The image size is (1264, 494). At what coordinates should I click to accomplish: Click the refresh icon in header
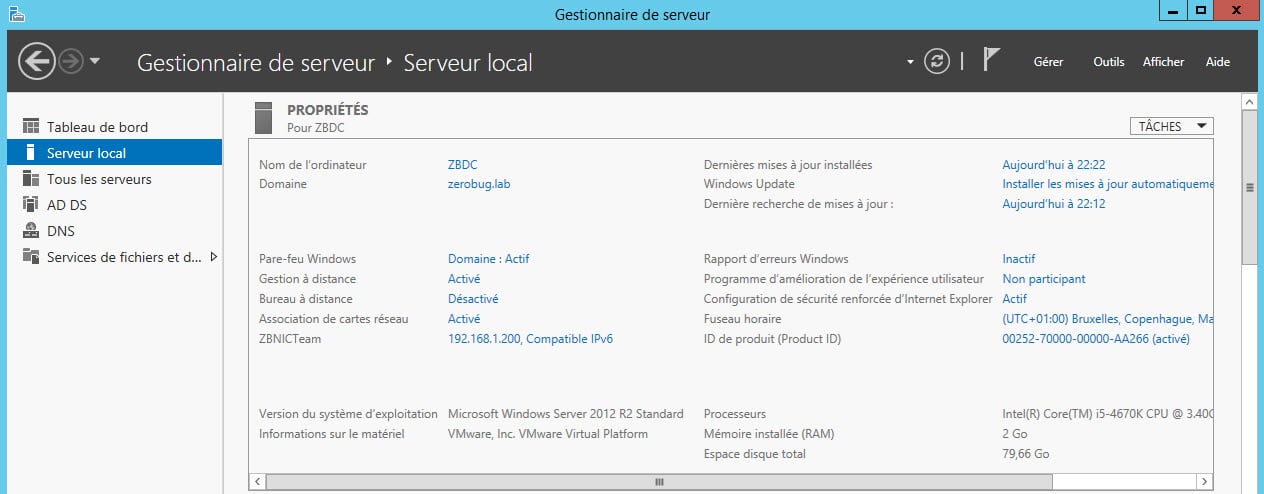coord(937,62)
